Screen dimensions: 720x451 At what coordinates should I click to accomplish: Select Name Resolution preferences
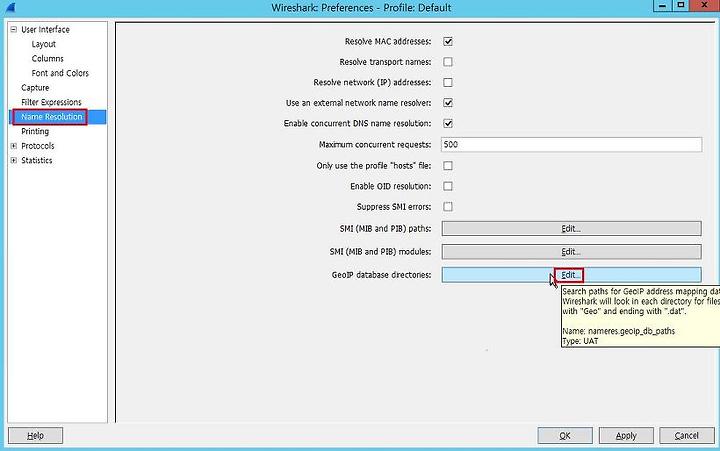click(51, 117)
